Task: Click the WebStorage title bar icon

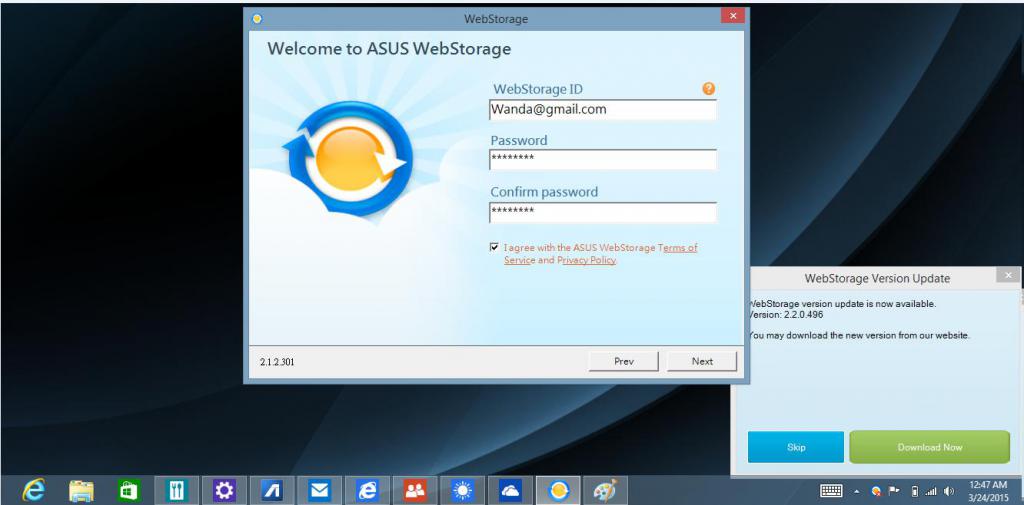Action: coord(257,18)
